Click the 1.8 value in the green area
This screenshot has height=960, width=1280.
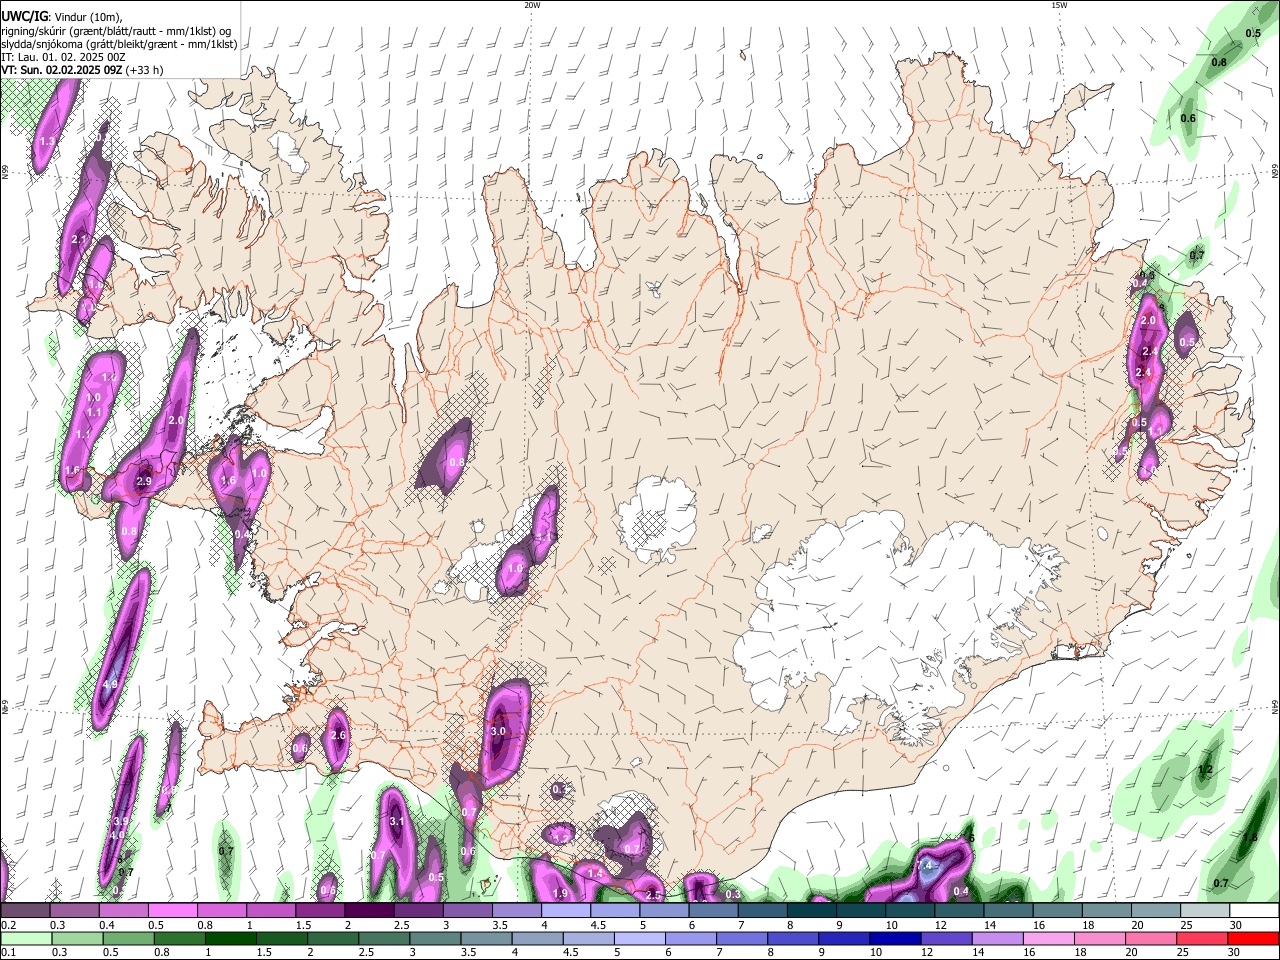click(1250, 838)
